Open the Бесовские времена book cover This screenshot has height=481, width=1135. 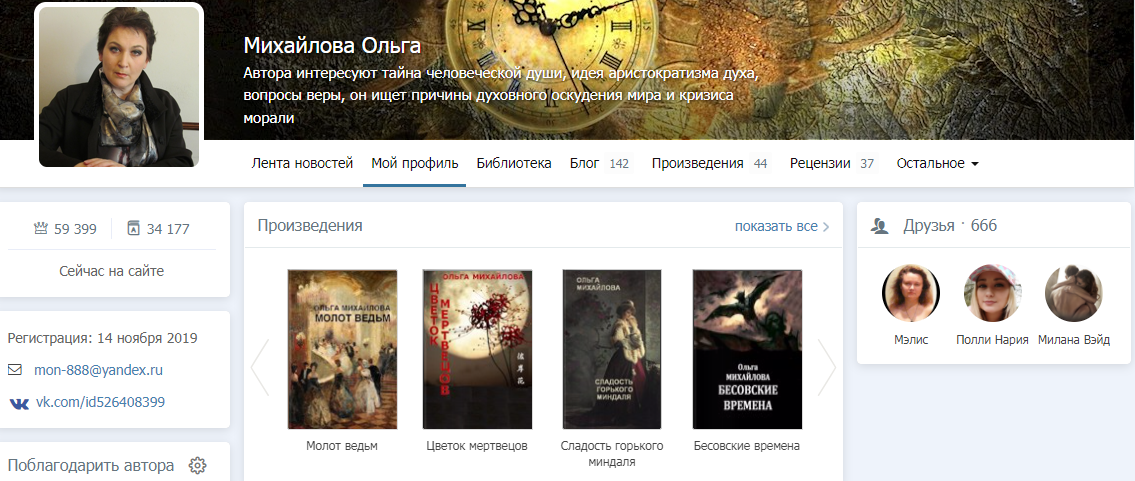pyautogui.click(x=747, y=349)
